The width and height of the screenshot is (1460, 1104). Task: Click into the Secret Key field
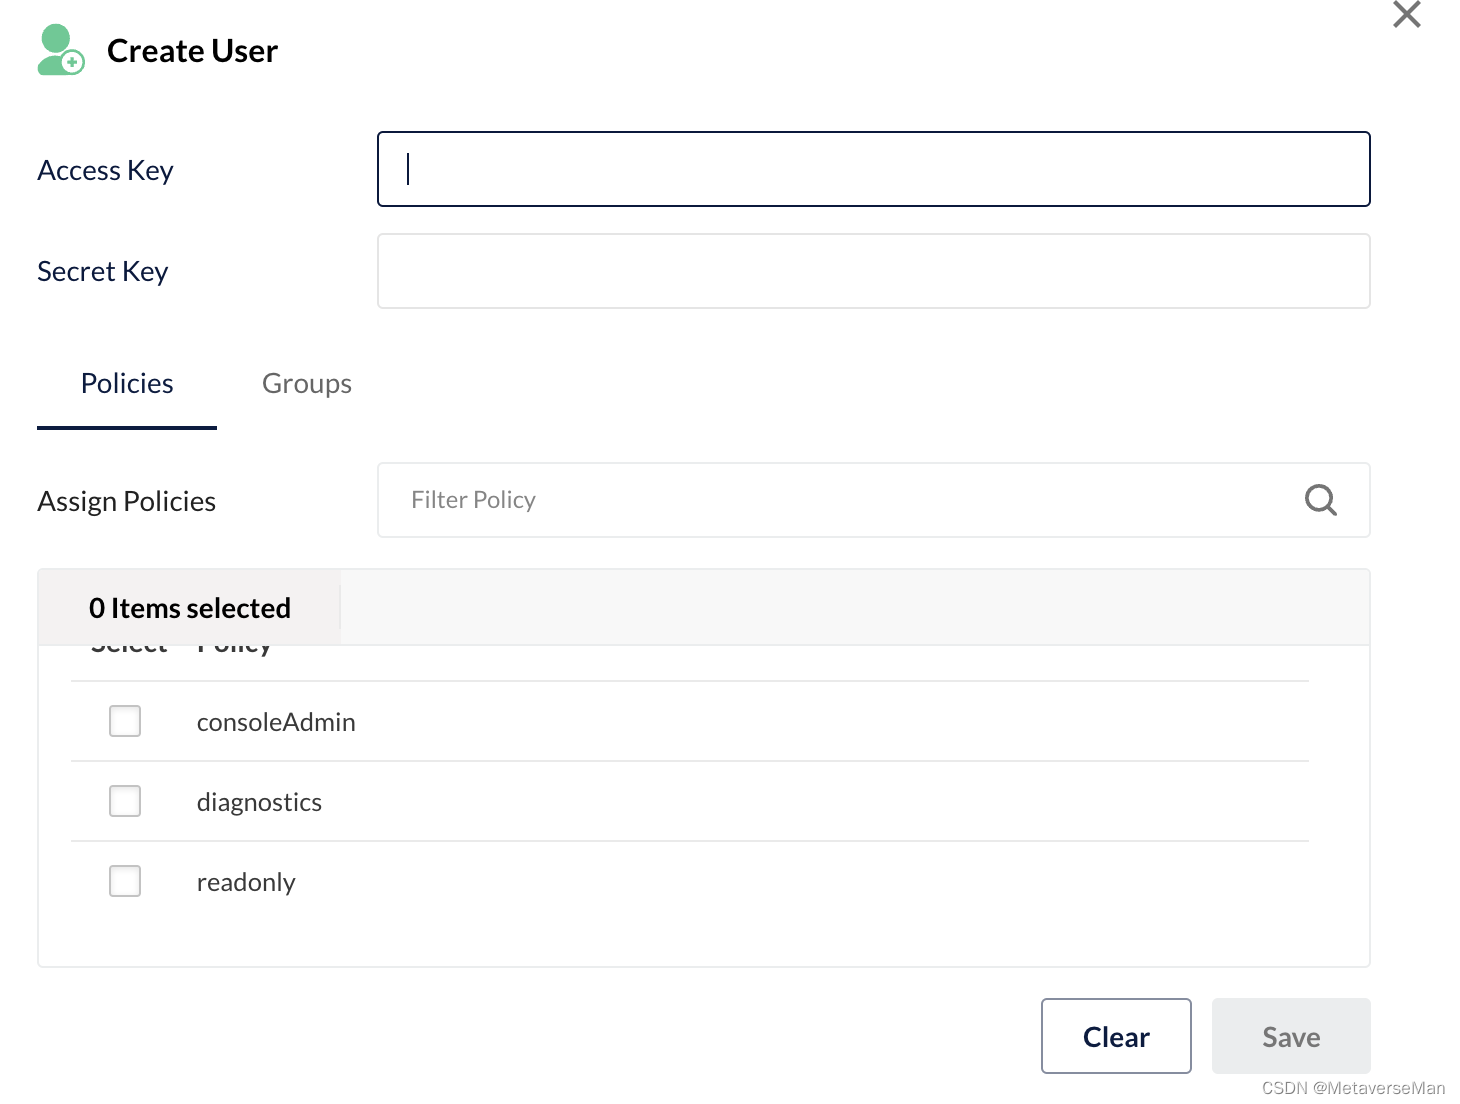[873, 271]
